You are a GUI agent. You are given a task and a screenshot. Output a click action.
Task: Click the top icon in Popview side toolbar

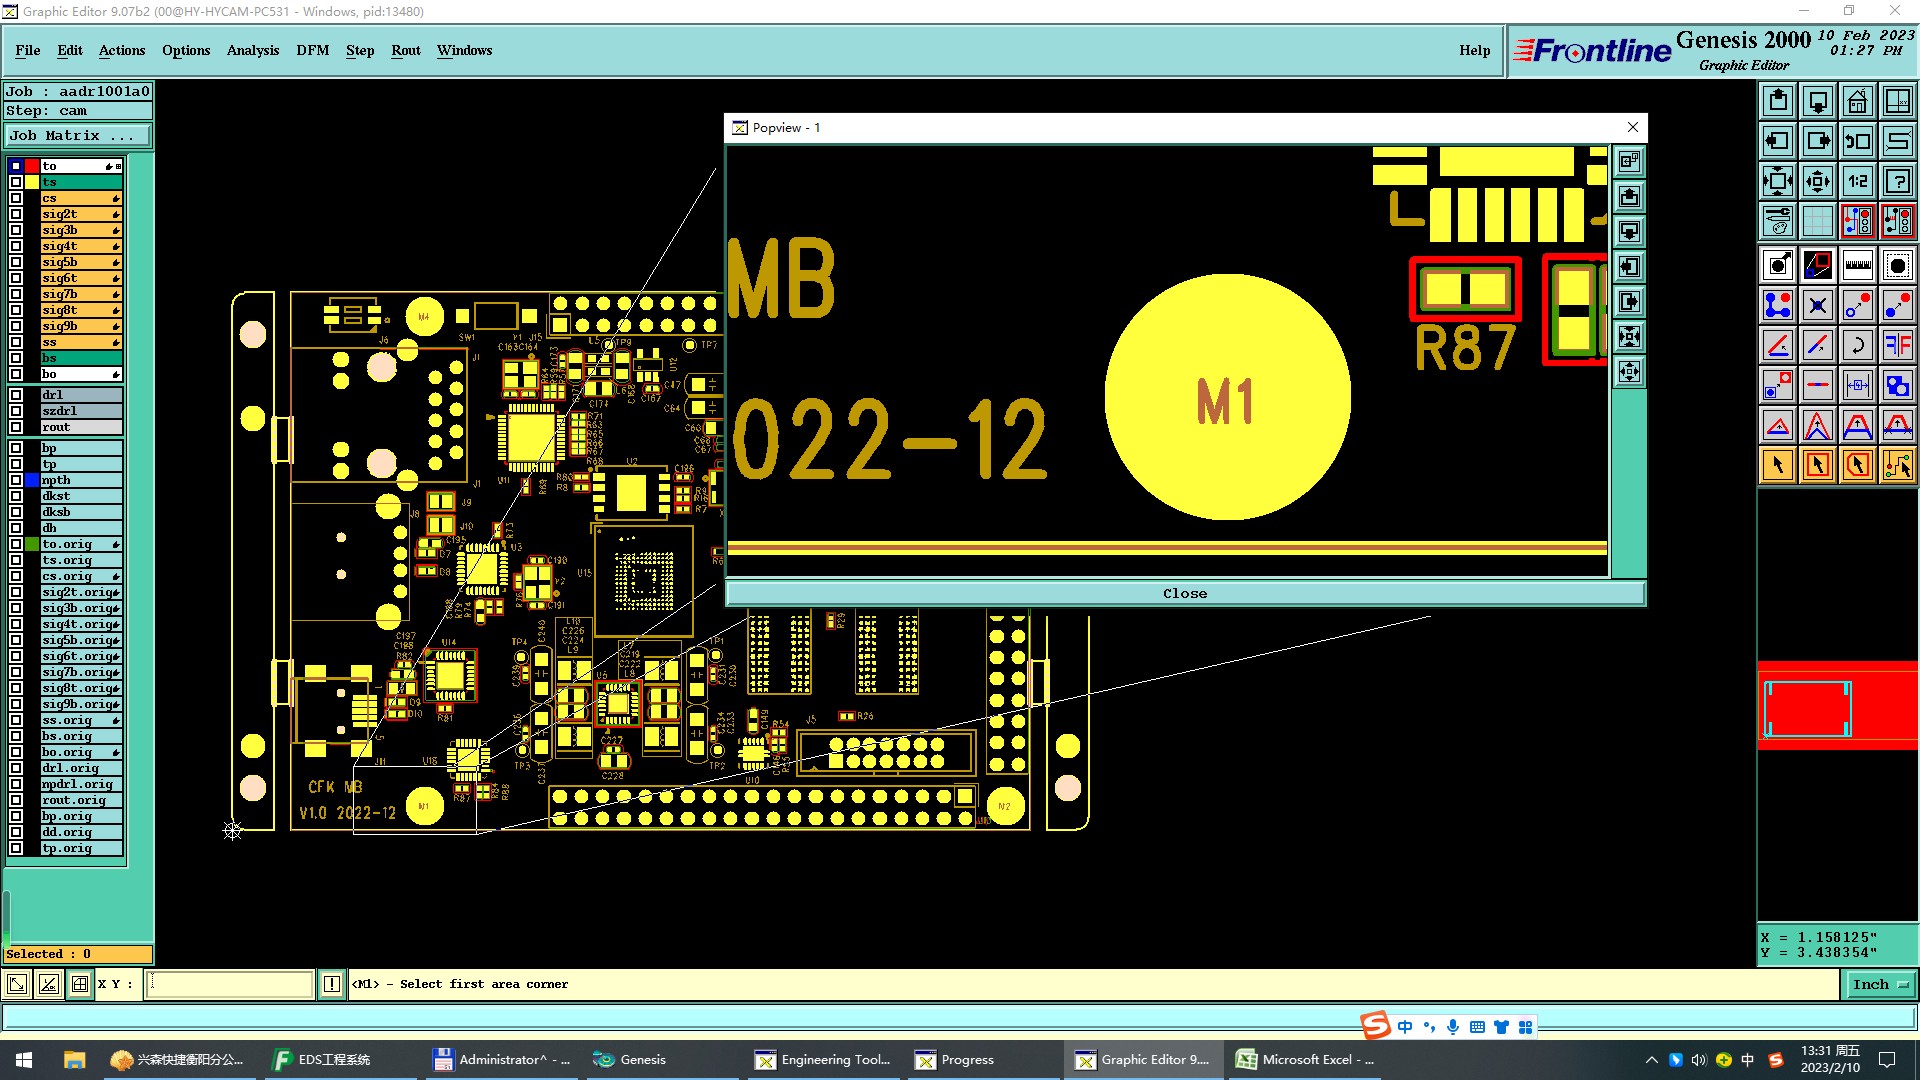1629,161
